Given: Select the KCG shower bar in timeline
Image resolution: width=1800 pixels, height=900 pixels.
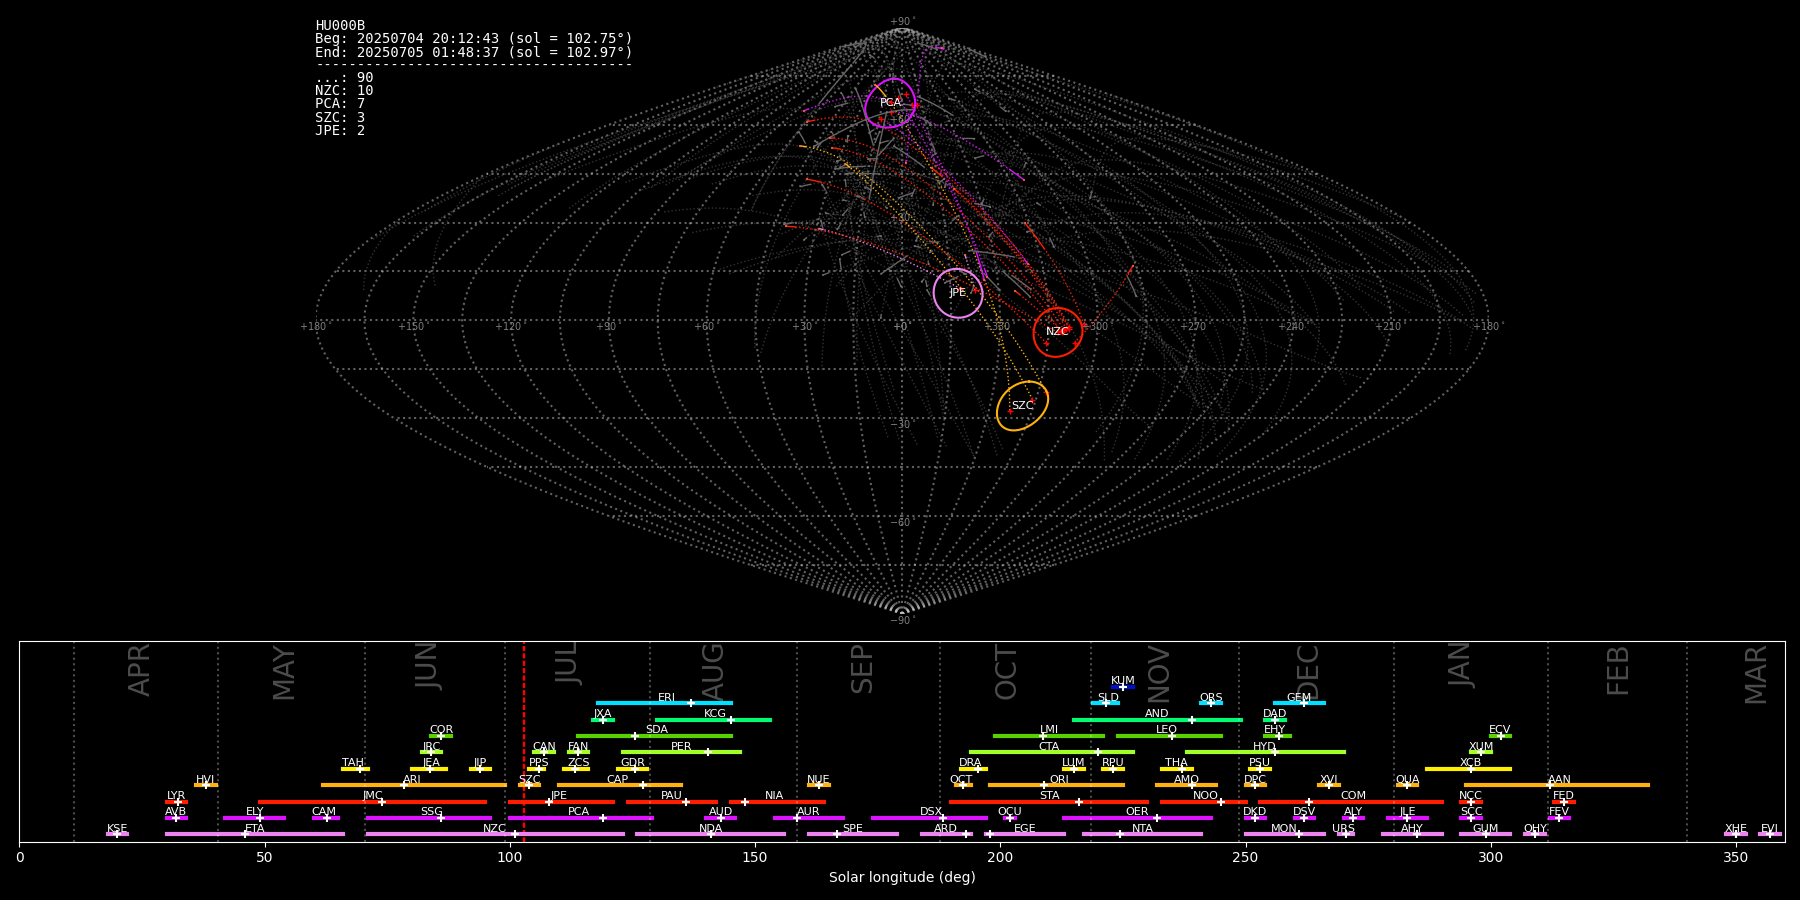Looking at the screenshot, I should (713, 719).
